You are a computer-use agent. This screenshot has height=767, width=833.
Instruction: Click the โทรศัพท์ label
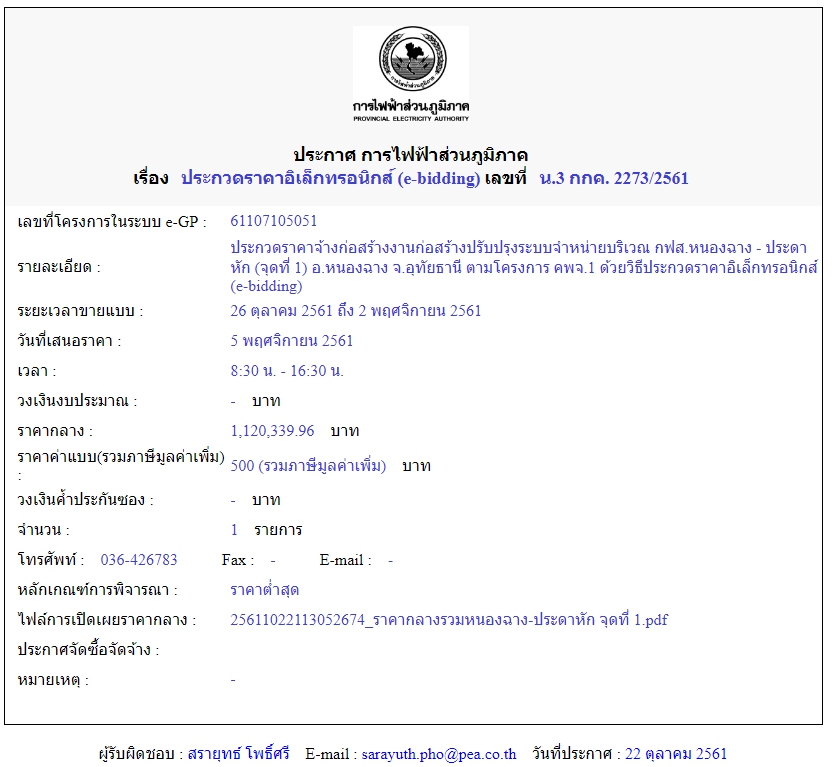click(x=50, y=560)
